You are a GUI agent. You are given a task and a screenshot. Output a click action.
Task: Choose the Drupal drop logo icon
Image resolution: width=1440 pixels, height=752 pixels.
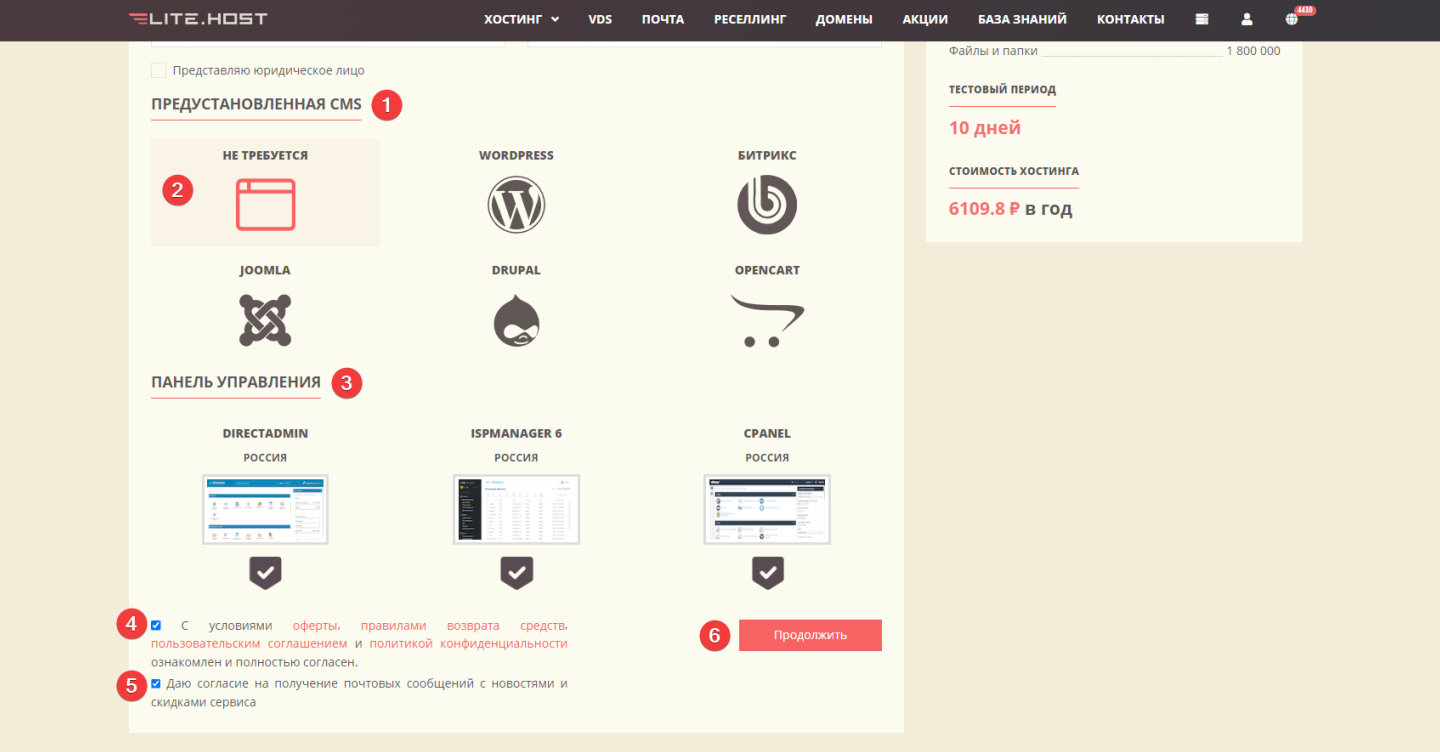click(516, 320)
